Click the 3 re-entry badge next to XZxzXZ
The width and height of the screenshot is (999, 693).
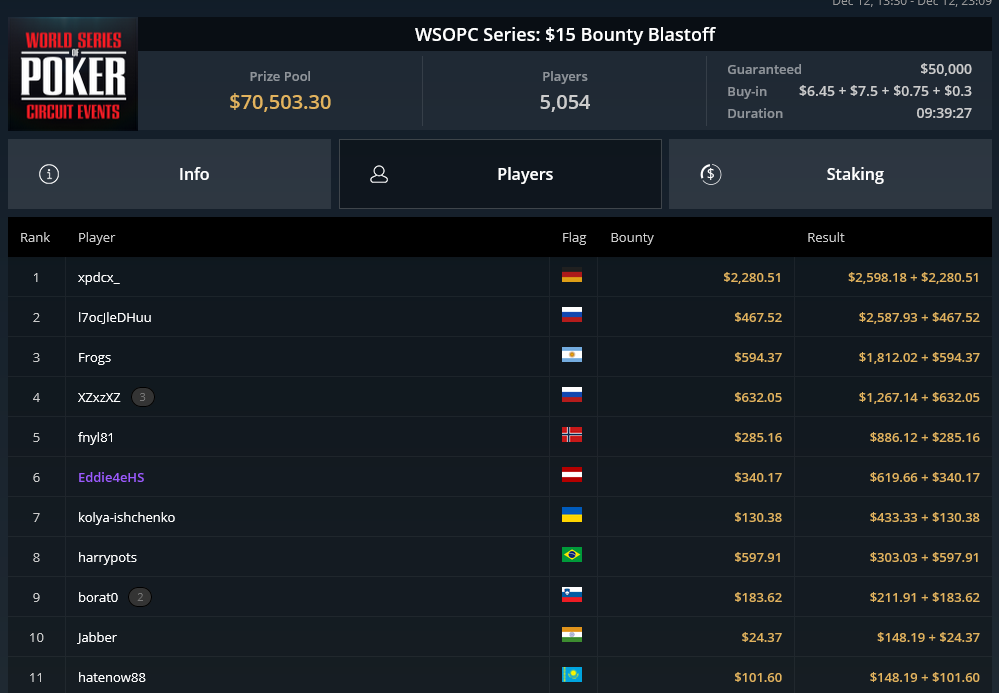pyautogui.click(x=142, y=397)
